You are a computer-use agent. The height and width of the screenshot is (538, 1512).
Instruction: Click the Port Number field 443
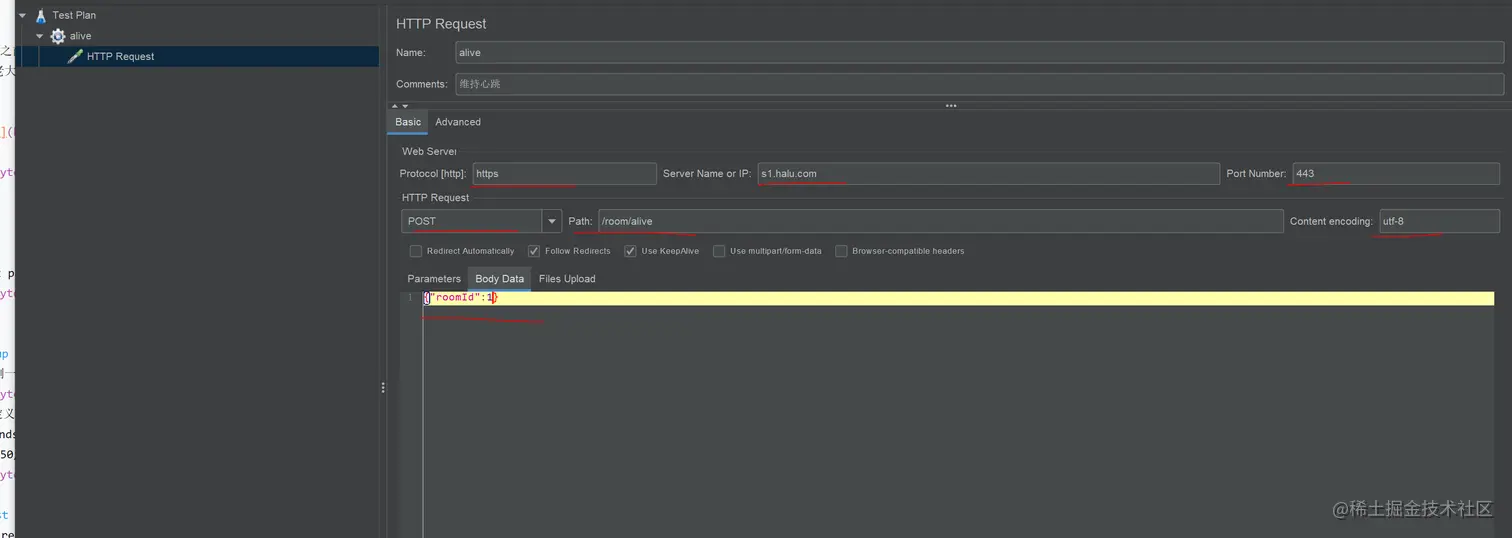tap(1396, 174)
